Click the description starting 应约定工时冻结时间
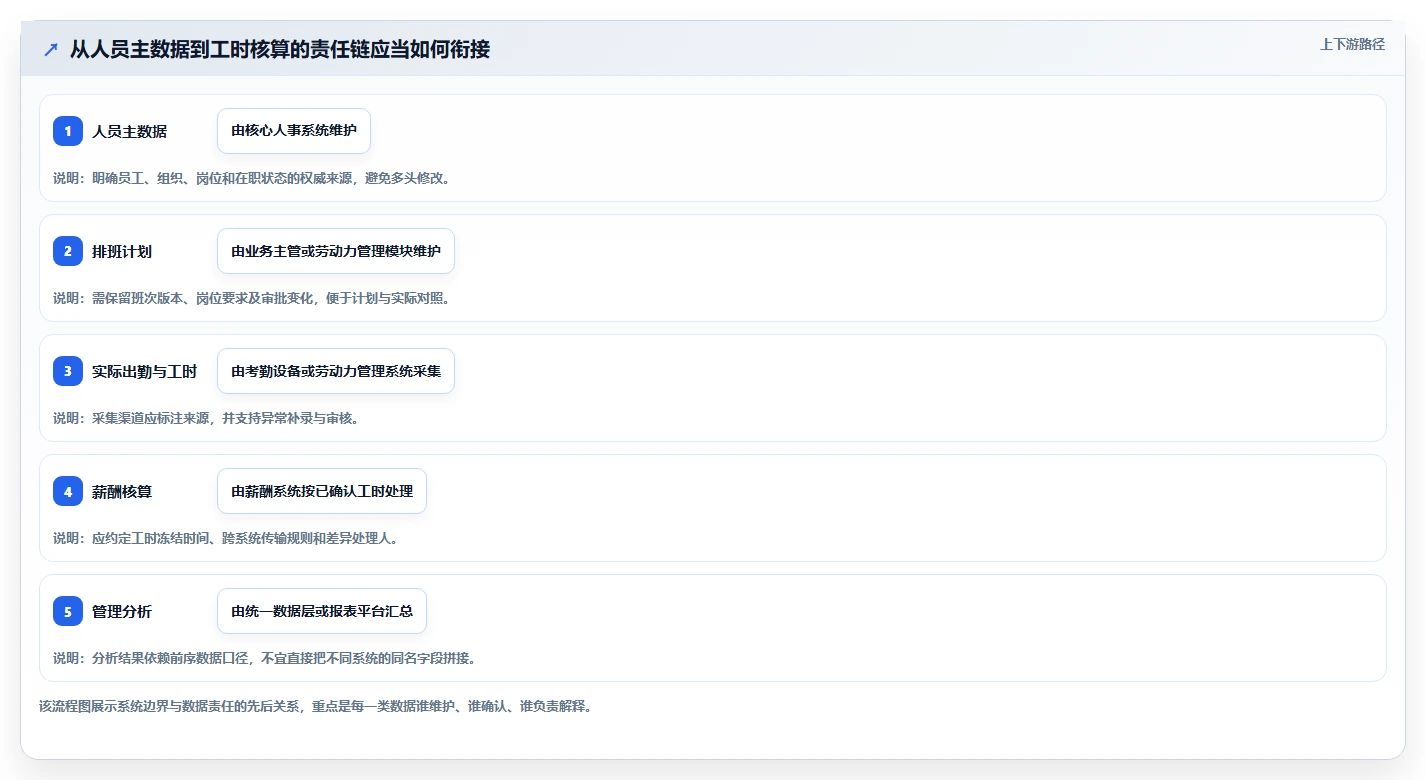This screenshot has width=1426, height=780. point(225,538)
